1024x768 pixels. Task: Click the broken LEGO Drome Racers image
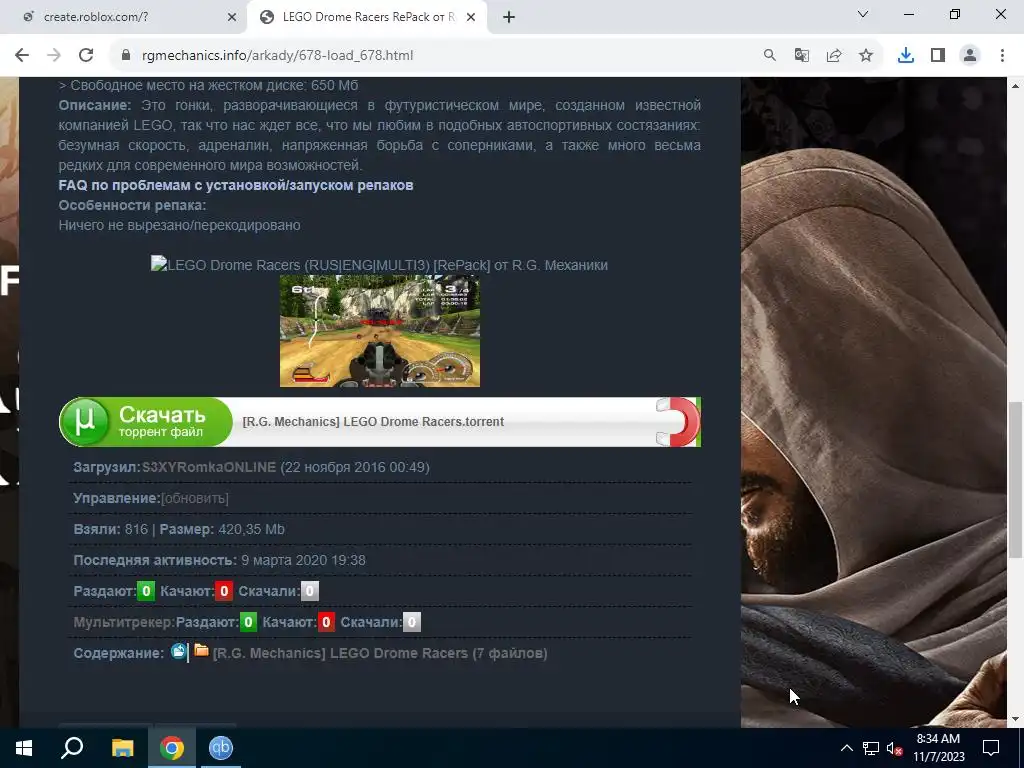(379, 265)
